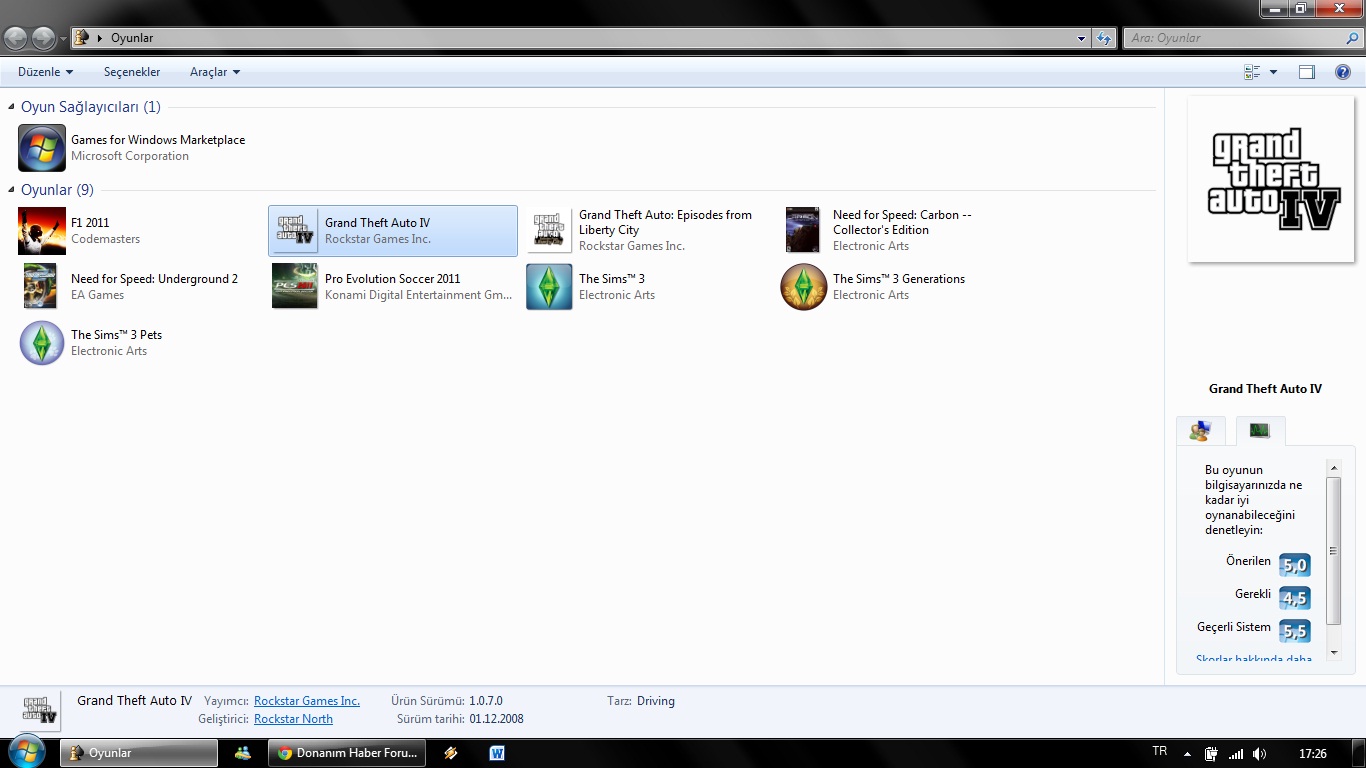The width and height of the screenshot is (1366, 768).
Task: Open the view options dropdown arrow
Action: 1273,72
